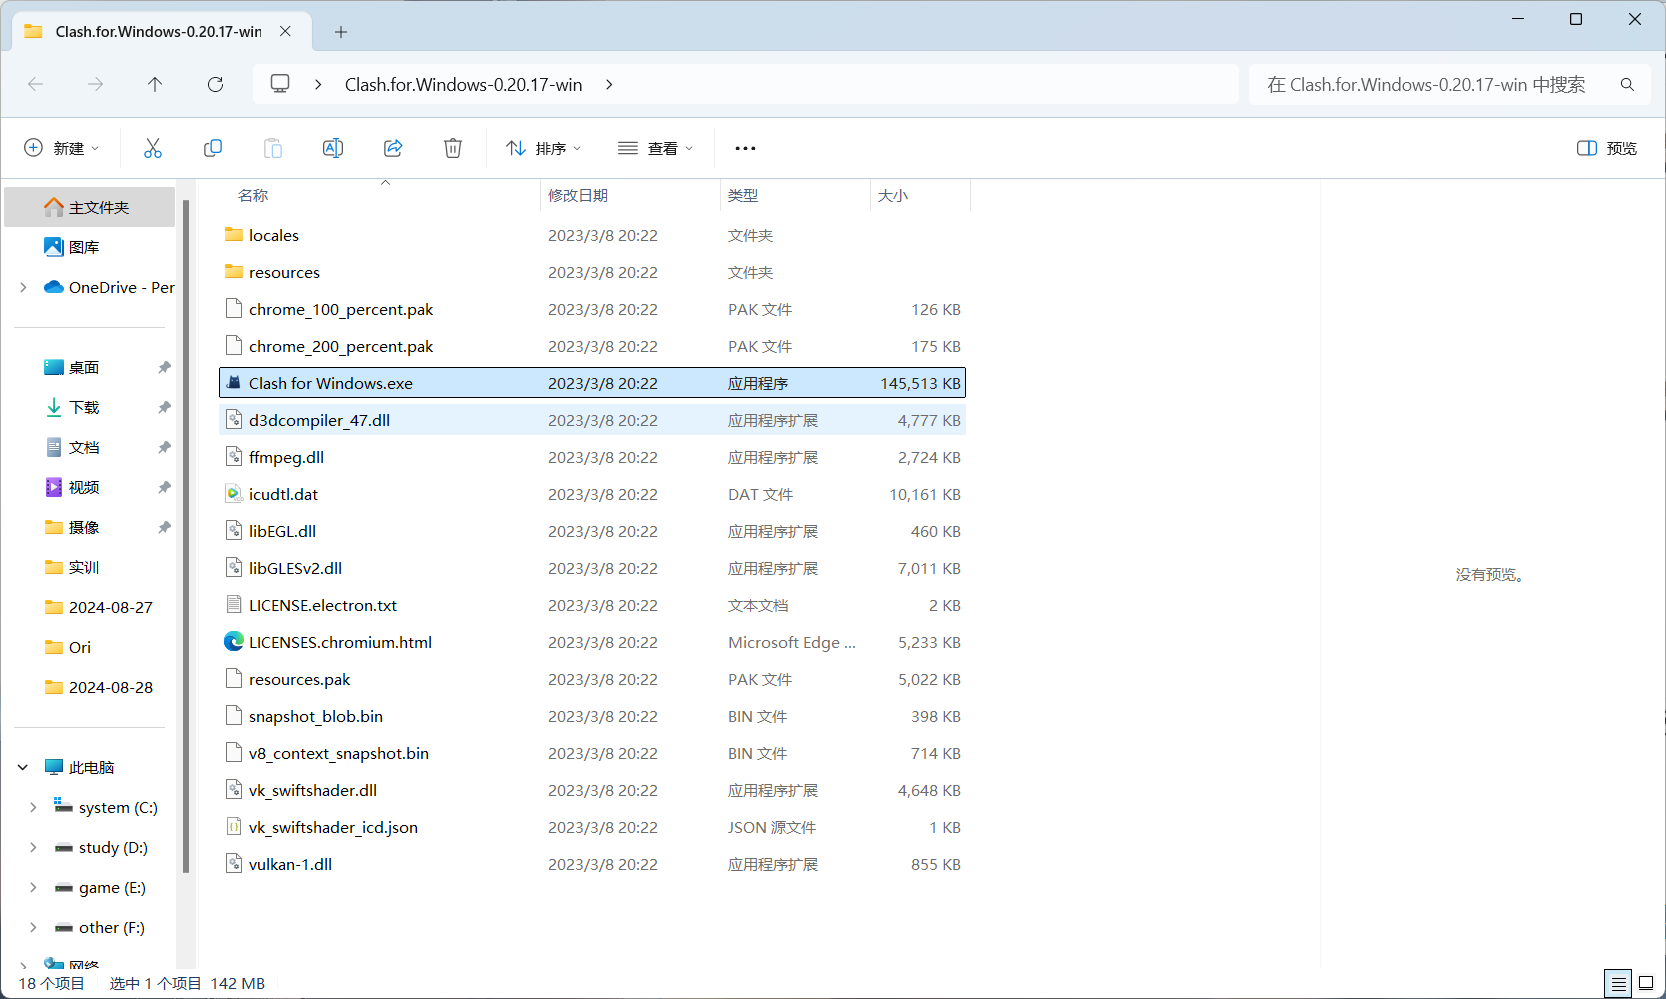The image size is (1666, 999).
Task: Expand the study (D:) drive node
Action: 33,847
